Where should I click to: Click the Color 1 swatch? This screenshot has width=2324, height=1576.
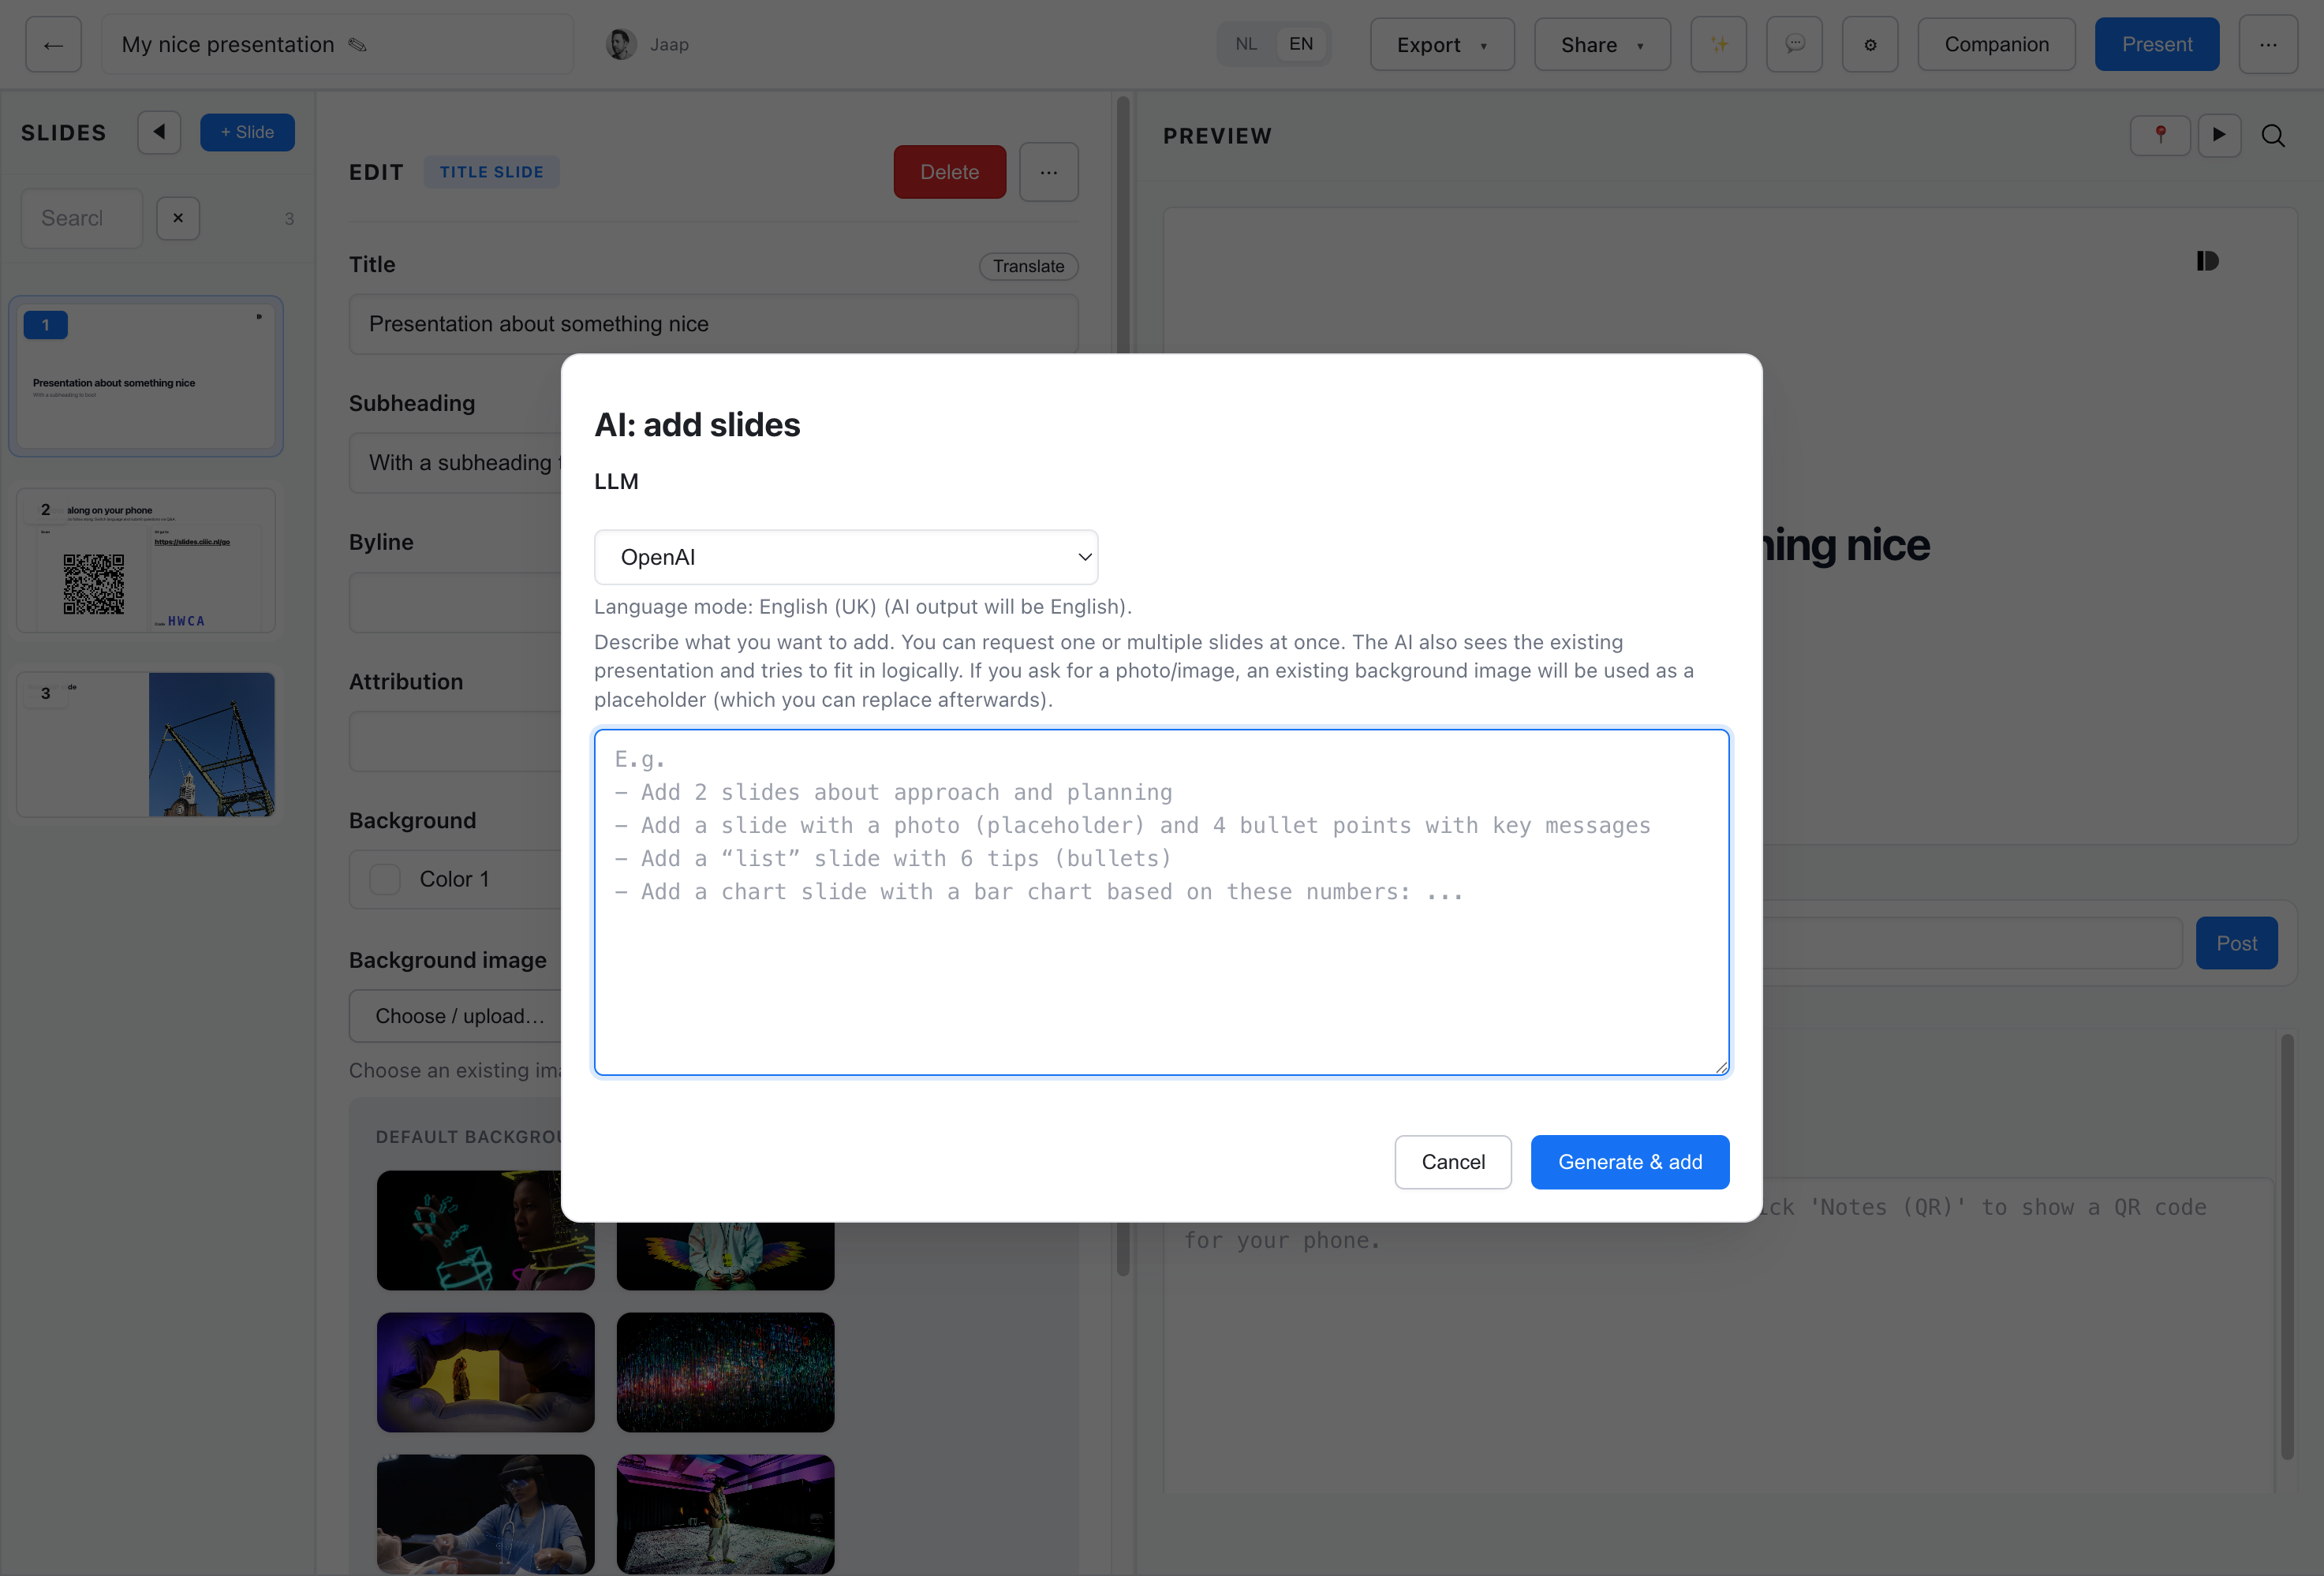385,879
